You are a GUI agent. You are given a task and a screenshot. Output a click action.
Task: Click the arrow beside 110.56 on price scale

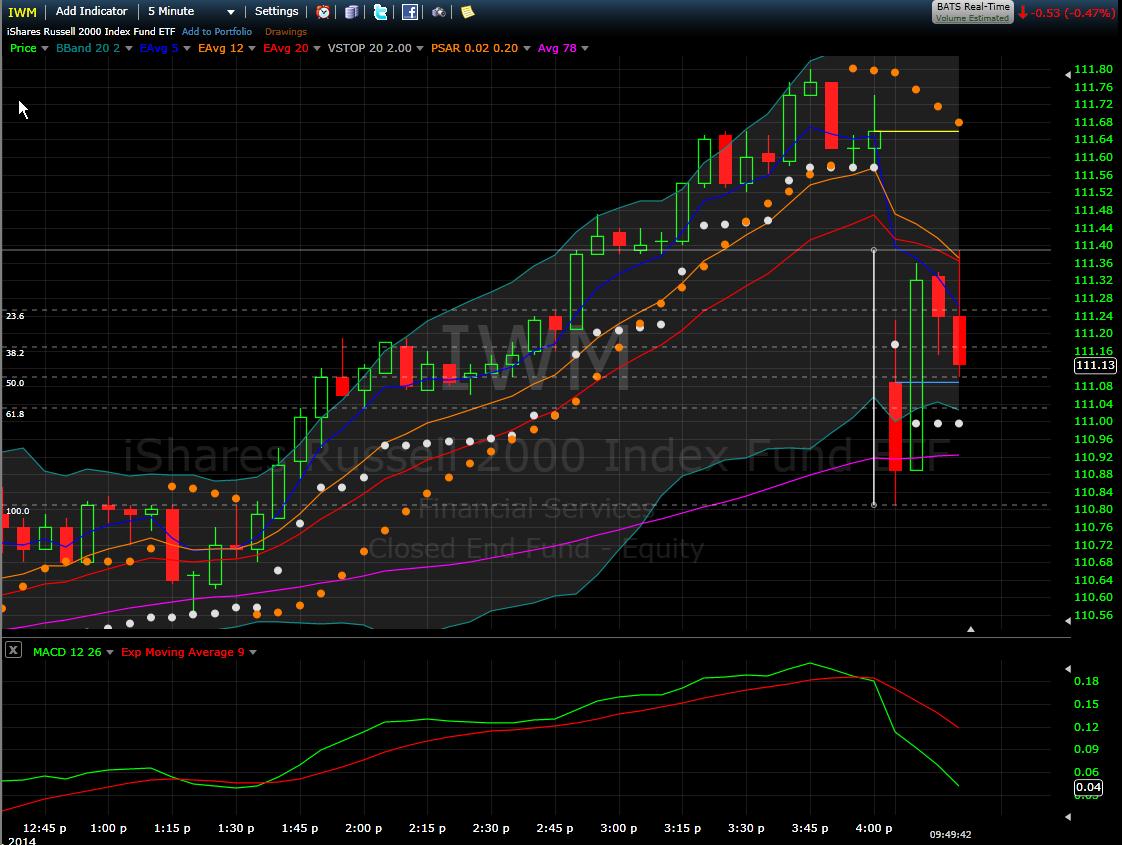(x=1068, y=620)
